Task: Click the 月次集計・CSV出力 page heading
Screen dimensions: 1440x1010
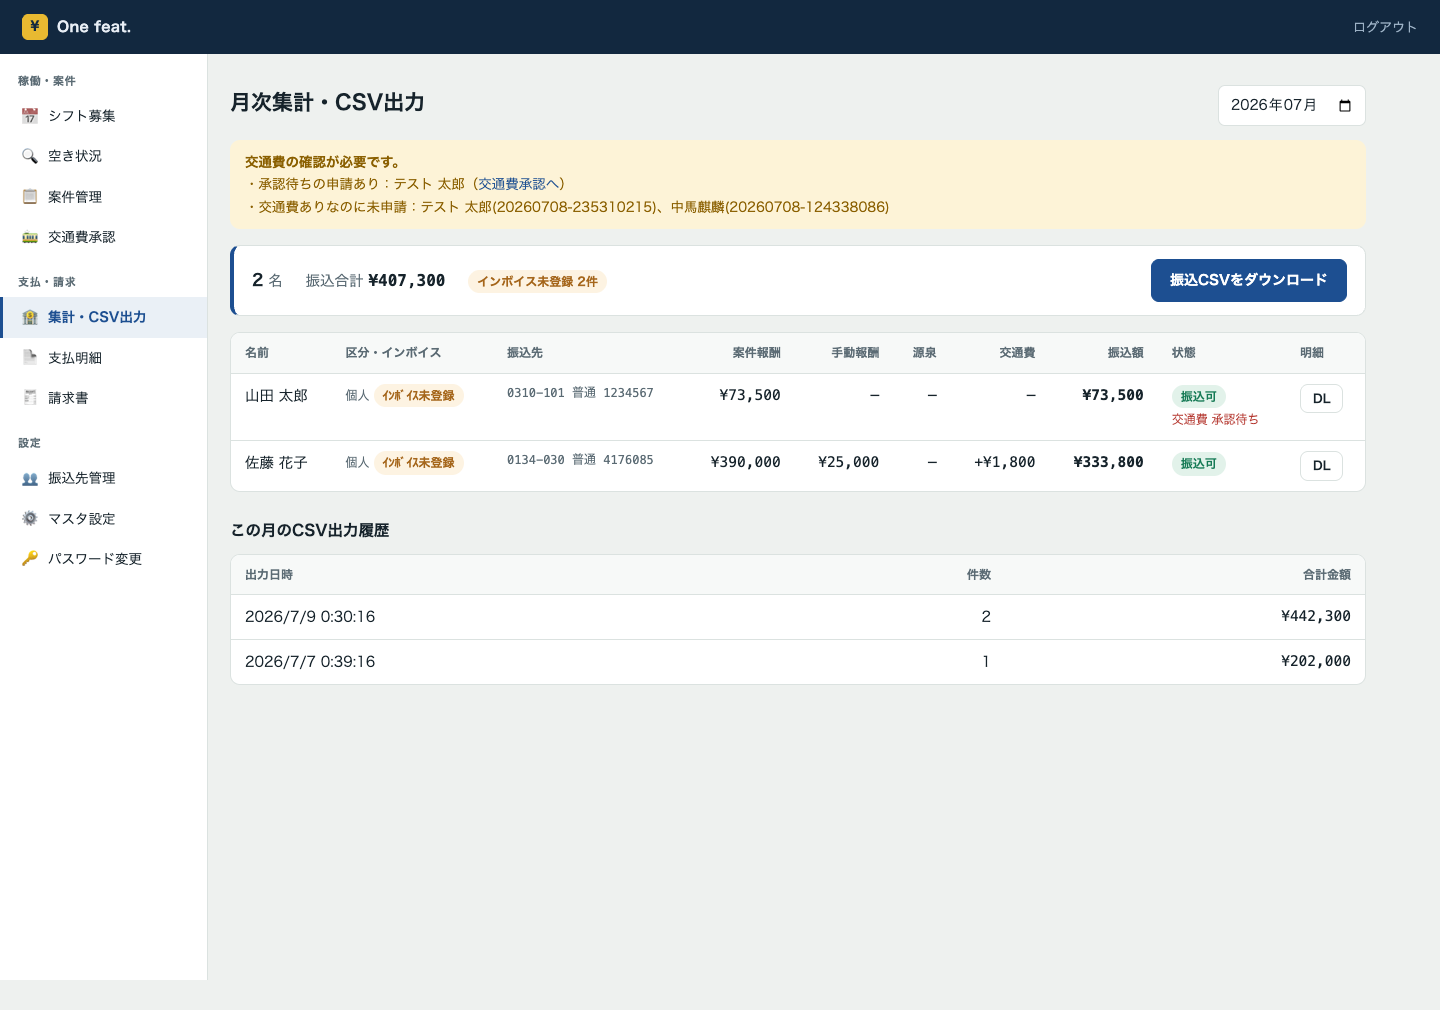Action: (328, 103)
